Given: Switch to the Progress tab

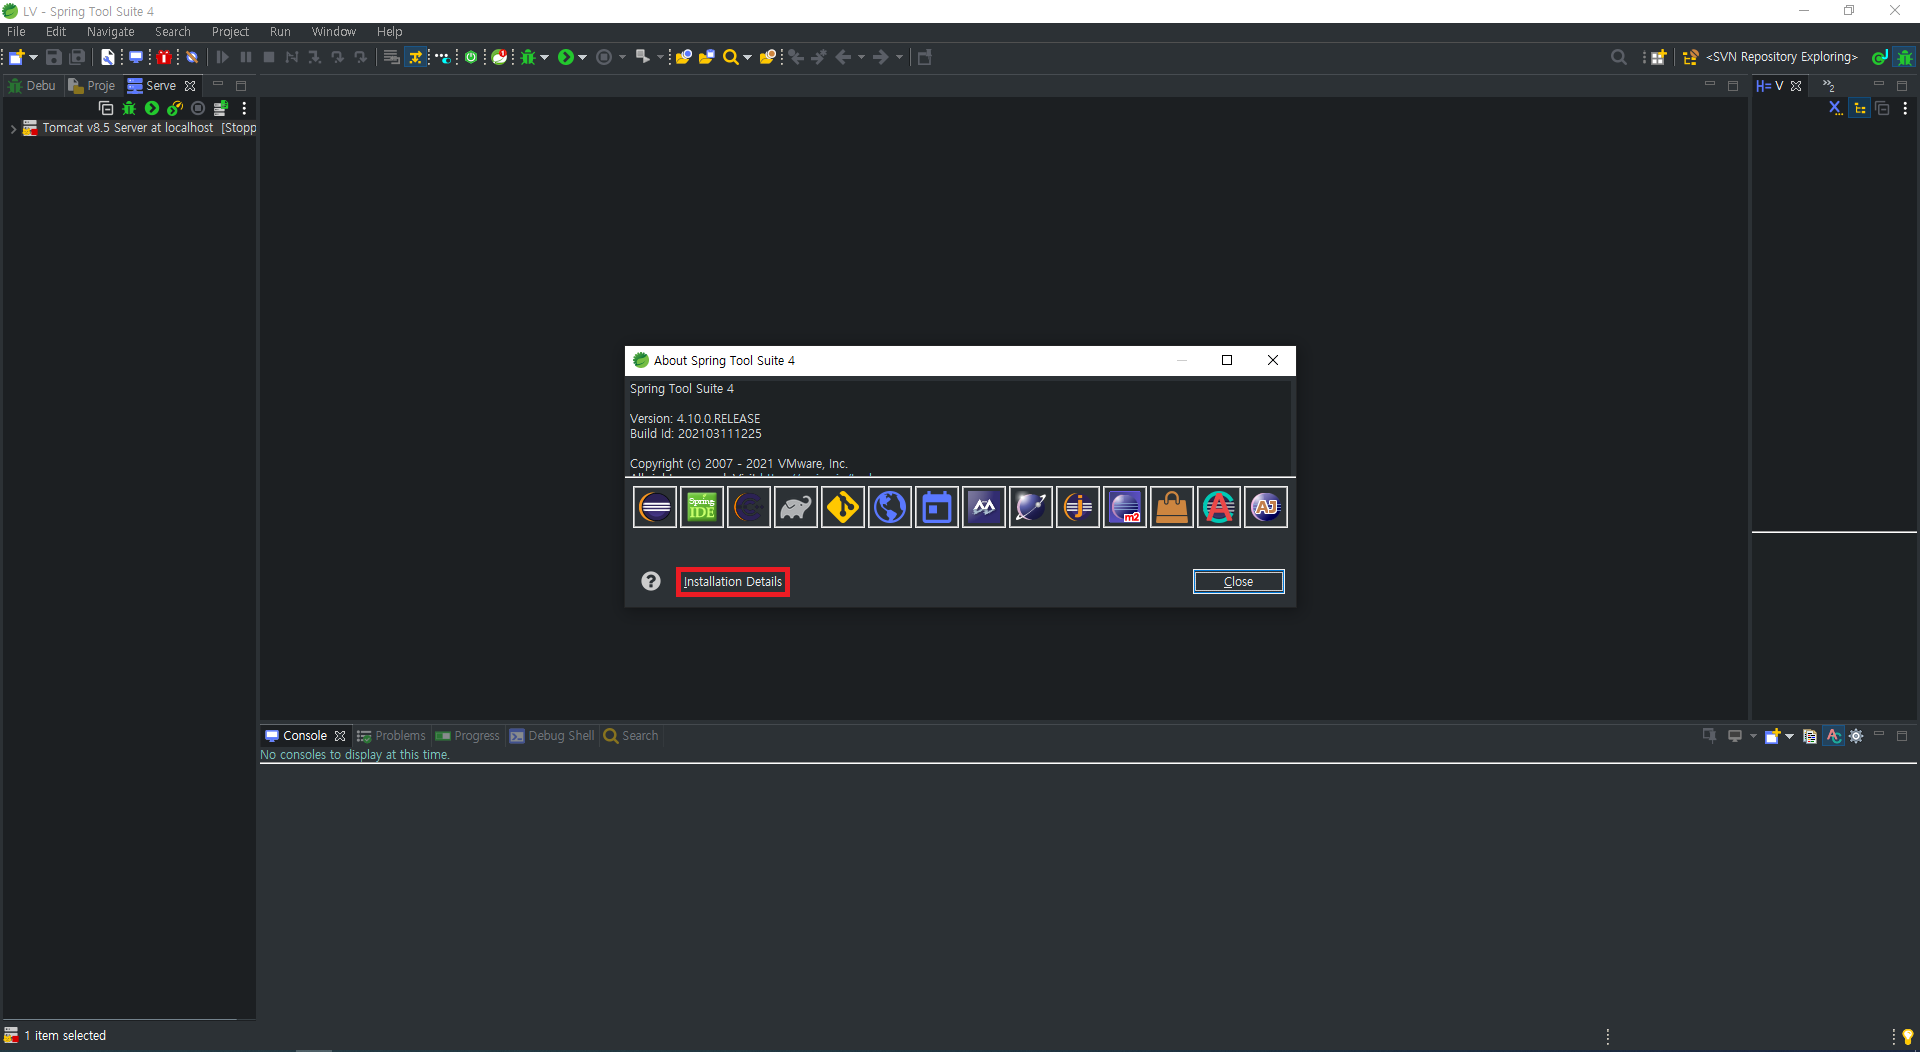Looking at the screenshot, I should click(x=467, y=736).
